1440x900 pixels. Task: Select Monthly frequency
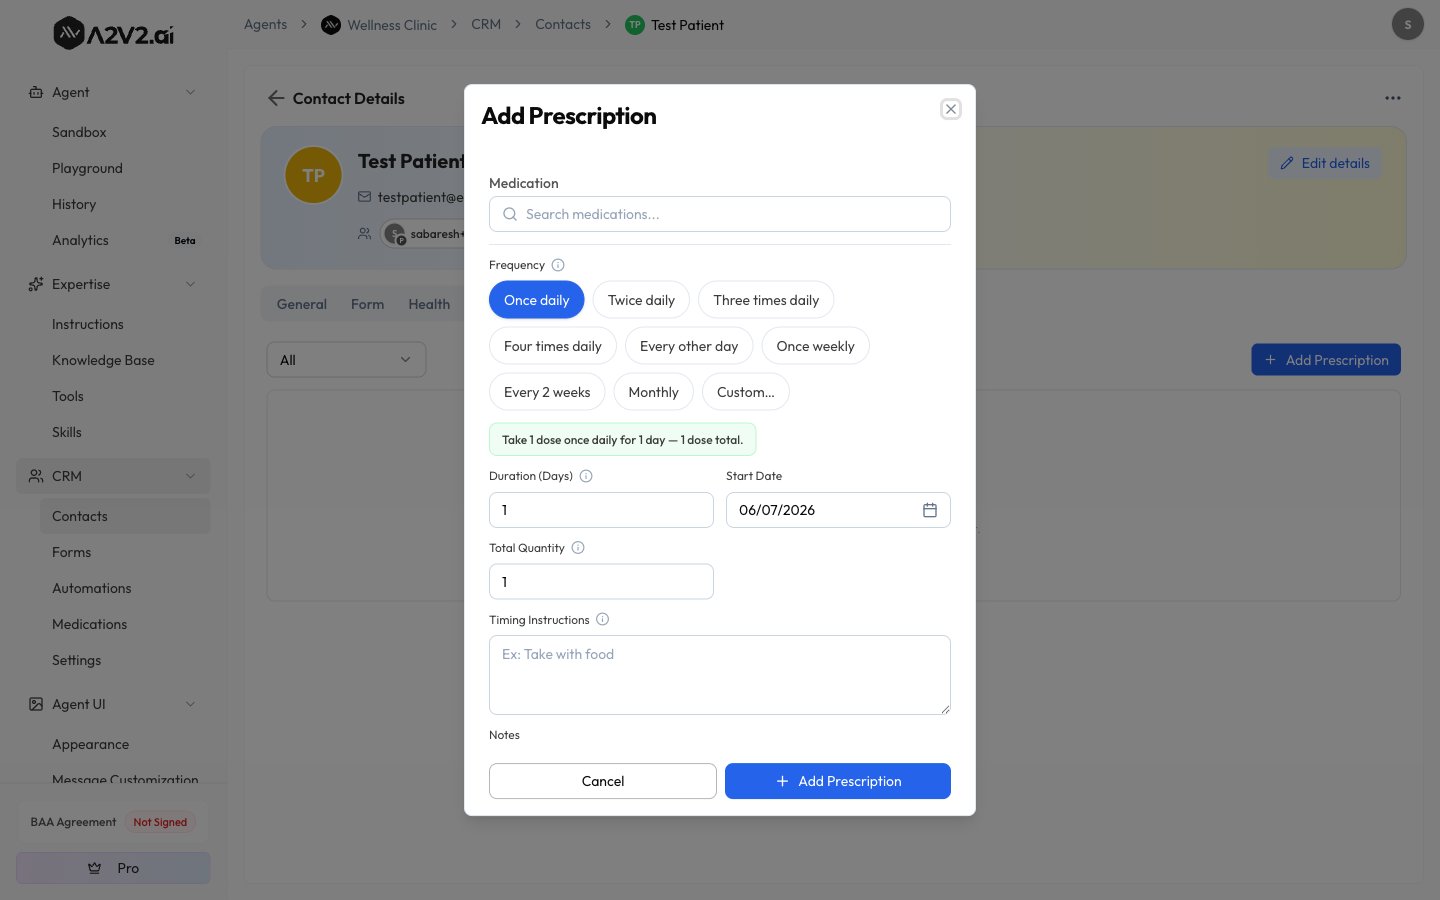tap(653, 392)
